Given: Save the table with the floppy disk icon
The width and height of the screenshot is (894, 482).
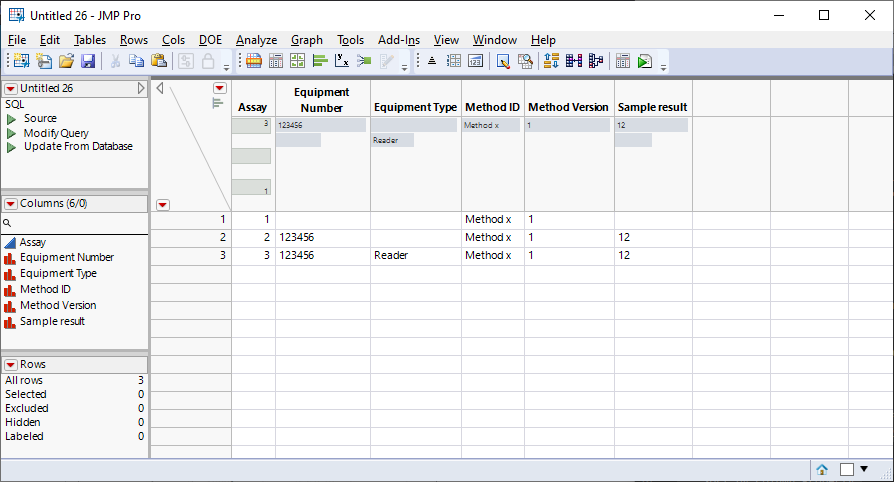Looking at the screenshot, I should point(88,61).
